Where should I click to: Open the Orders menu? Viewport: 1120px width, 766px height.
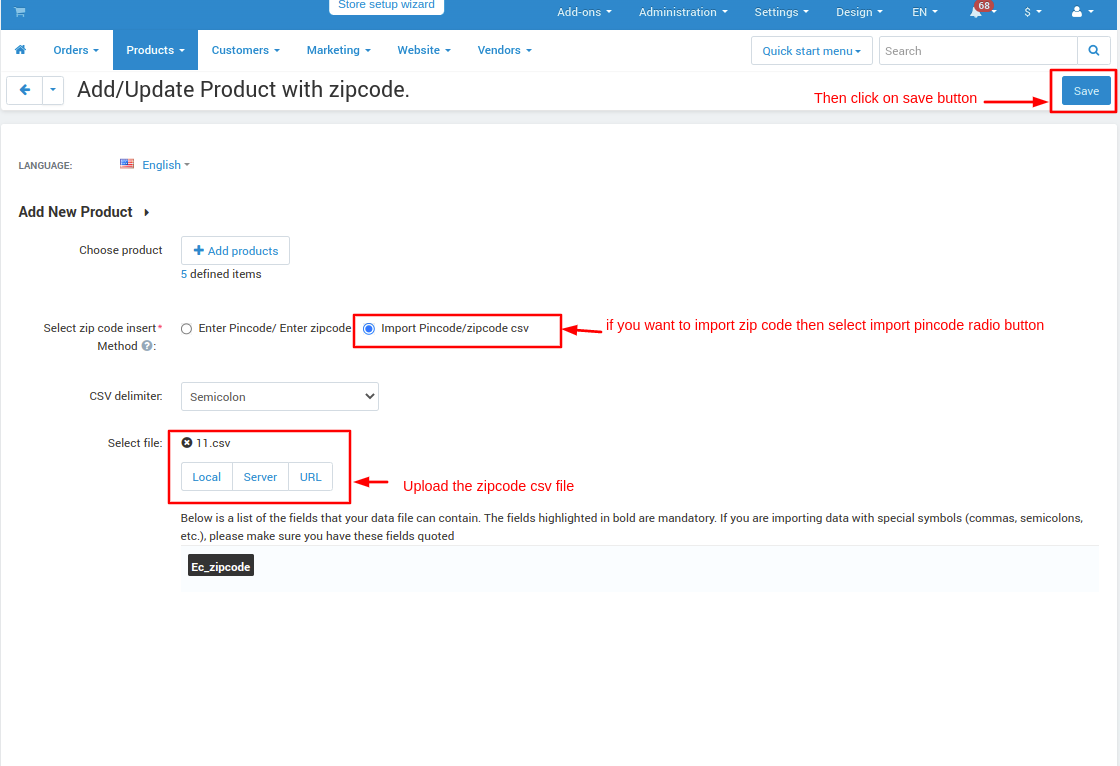point(76,50)
